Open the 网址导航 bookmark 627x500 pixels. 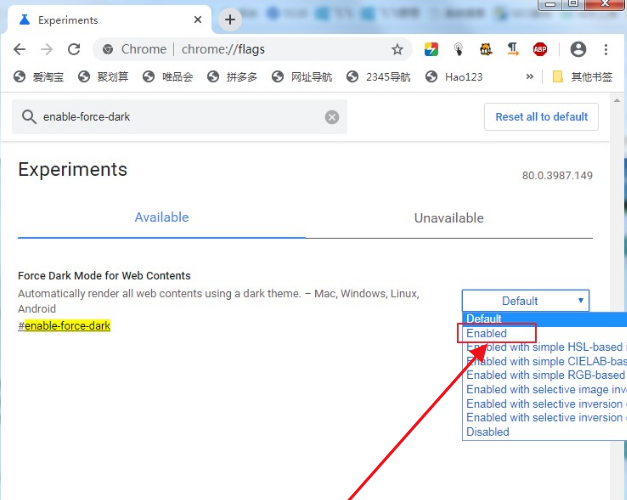point(302,76)
